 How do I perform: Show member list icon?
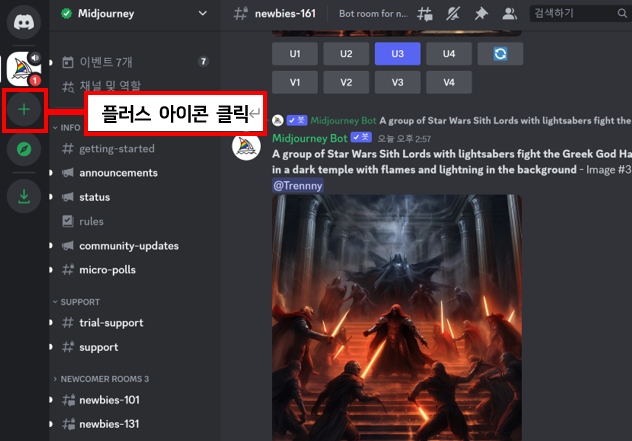[x=509, y=14]
